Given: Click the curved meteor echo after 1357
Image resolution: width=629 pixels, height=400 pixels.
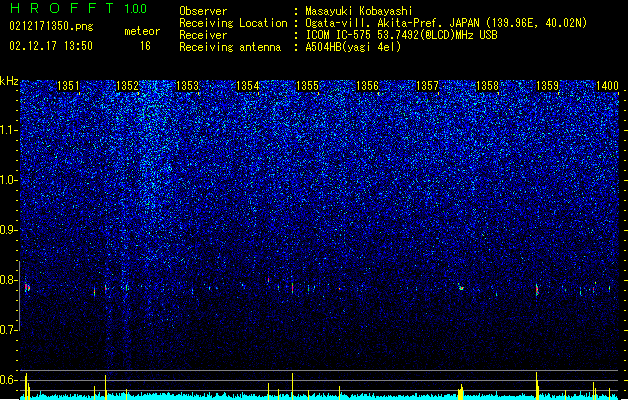Looking at the screenshot, I should [x=461, y=286].
